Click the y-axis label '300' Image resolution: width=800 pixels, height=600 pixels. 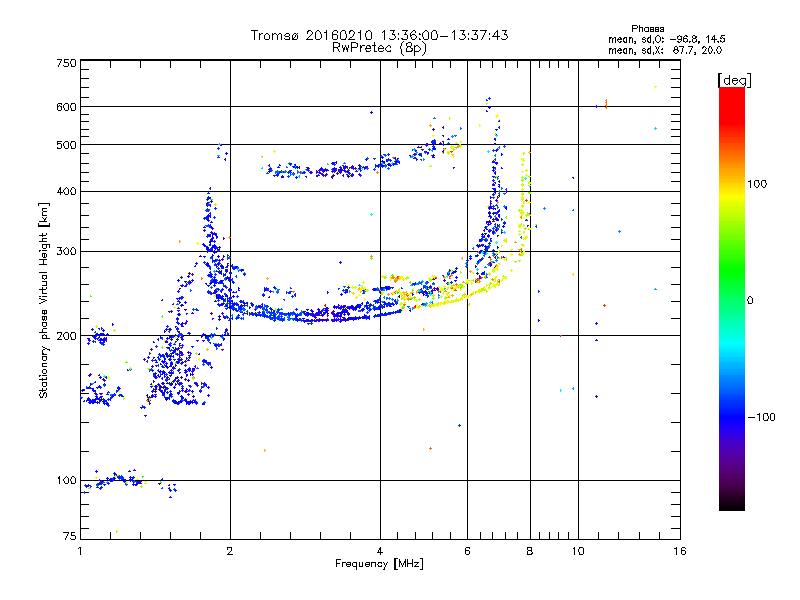[x=66, y=251]
